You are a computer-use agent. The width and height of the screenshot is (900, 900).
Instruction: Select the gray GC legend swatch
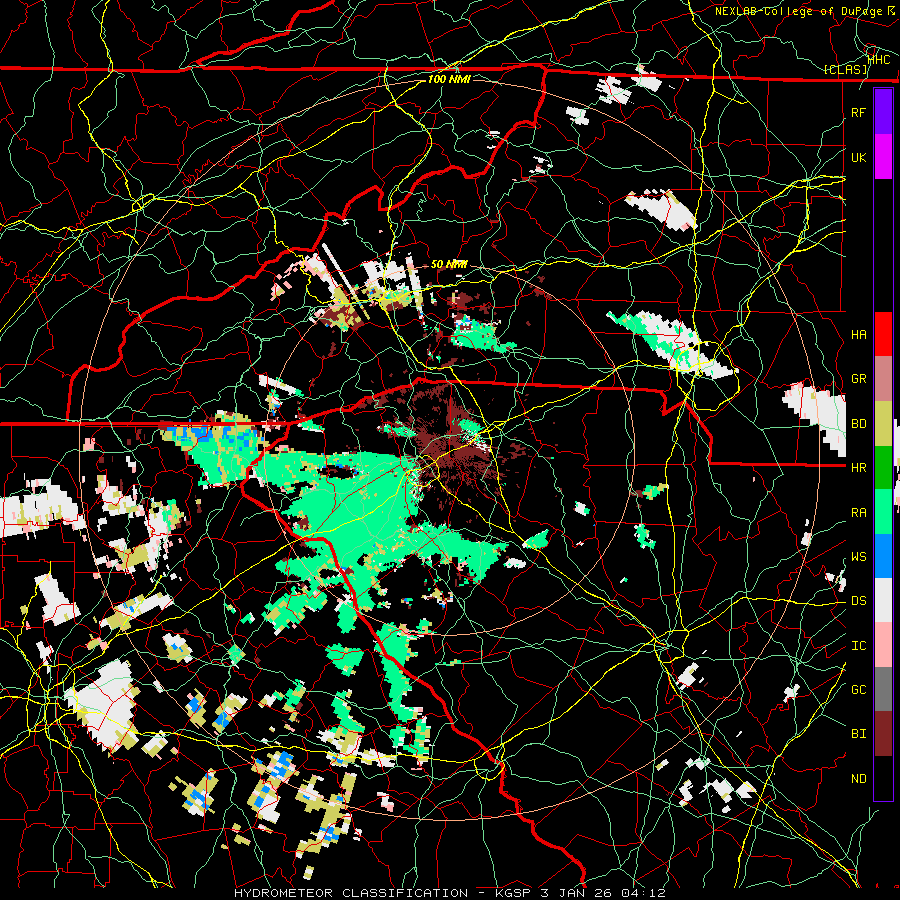pos(883,689)
